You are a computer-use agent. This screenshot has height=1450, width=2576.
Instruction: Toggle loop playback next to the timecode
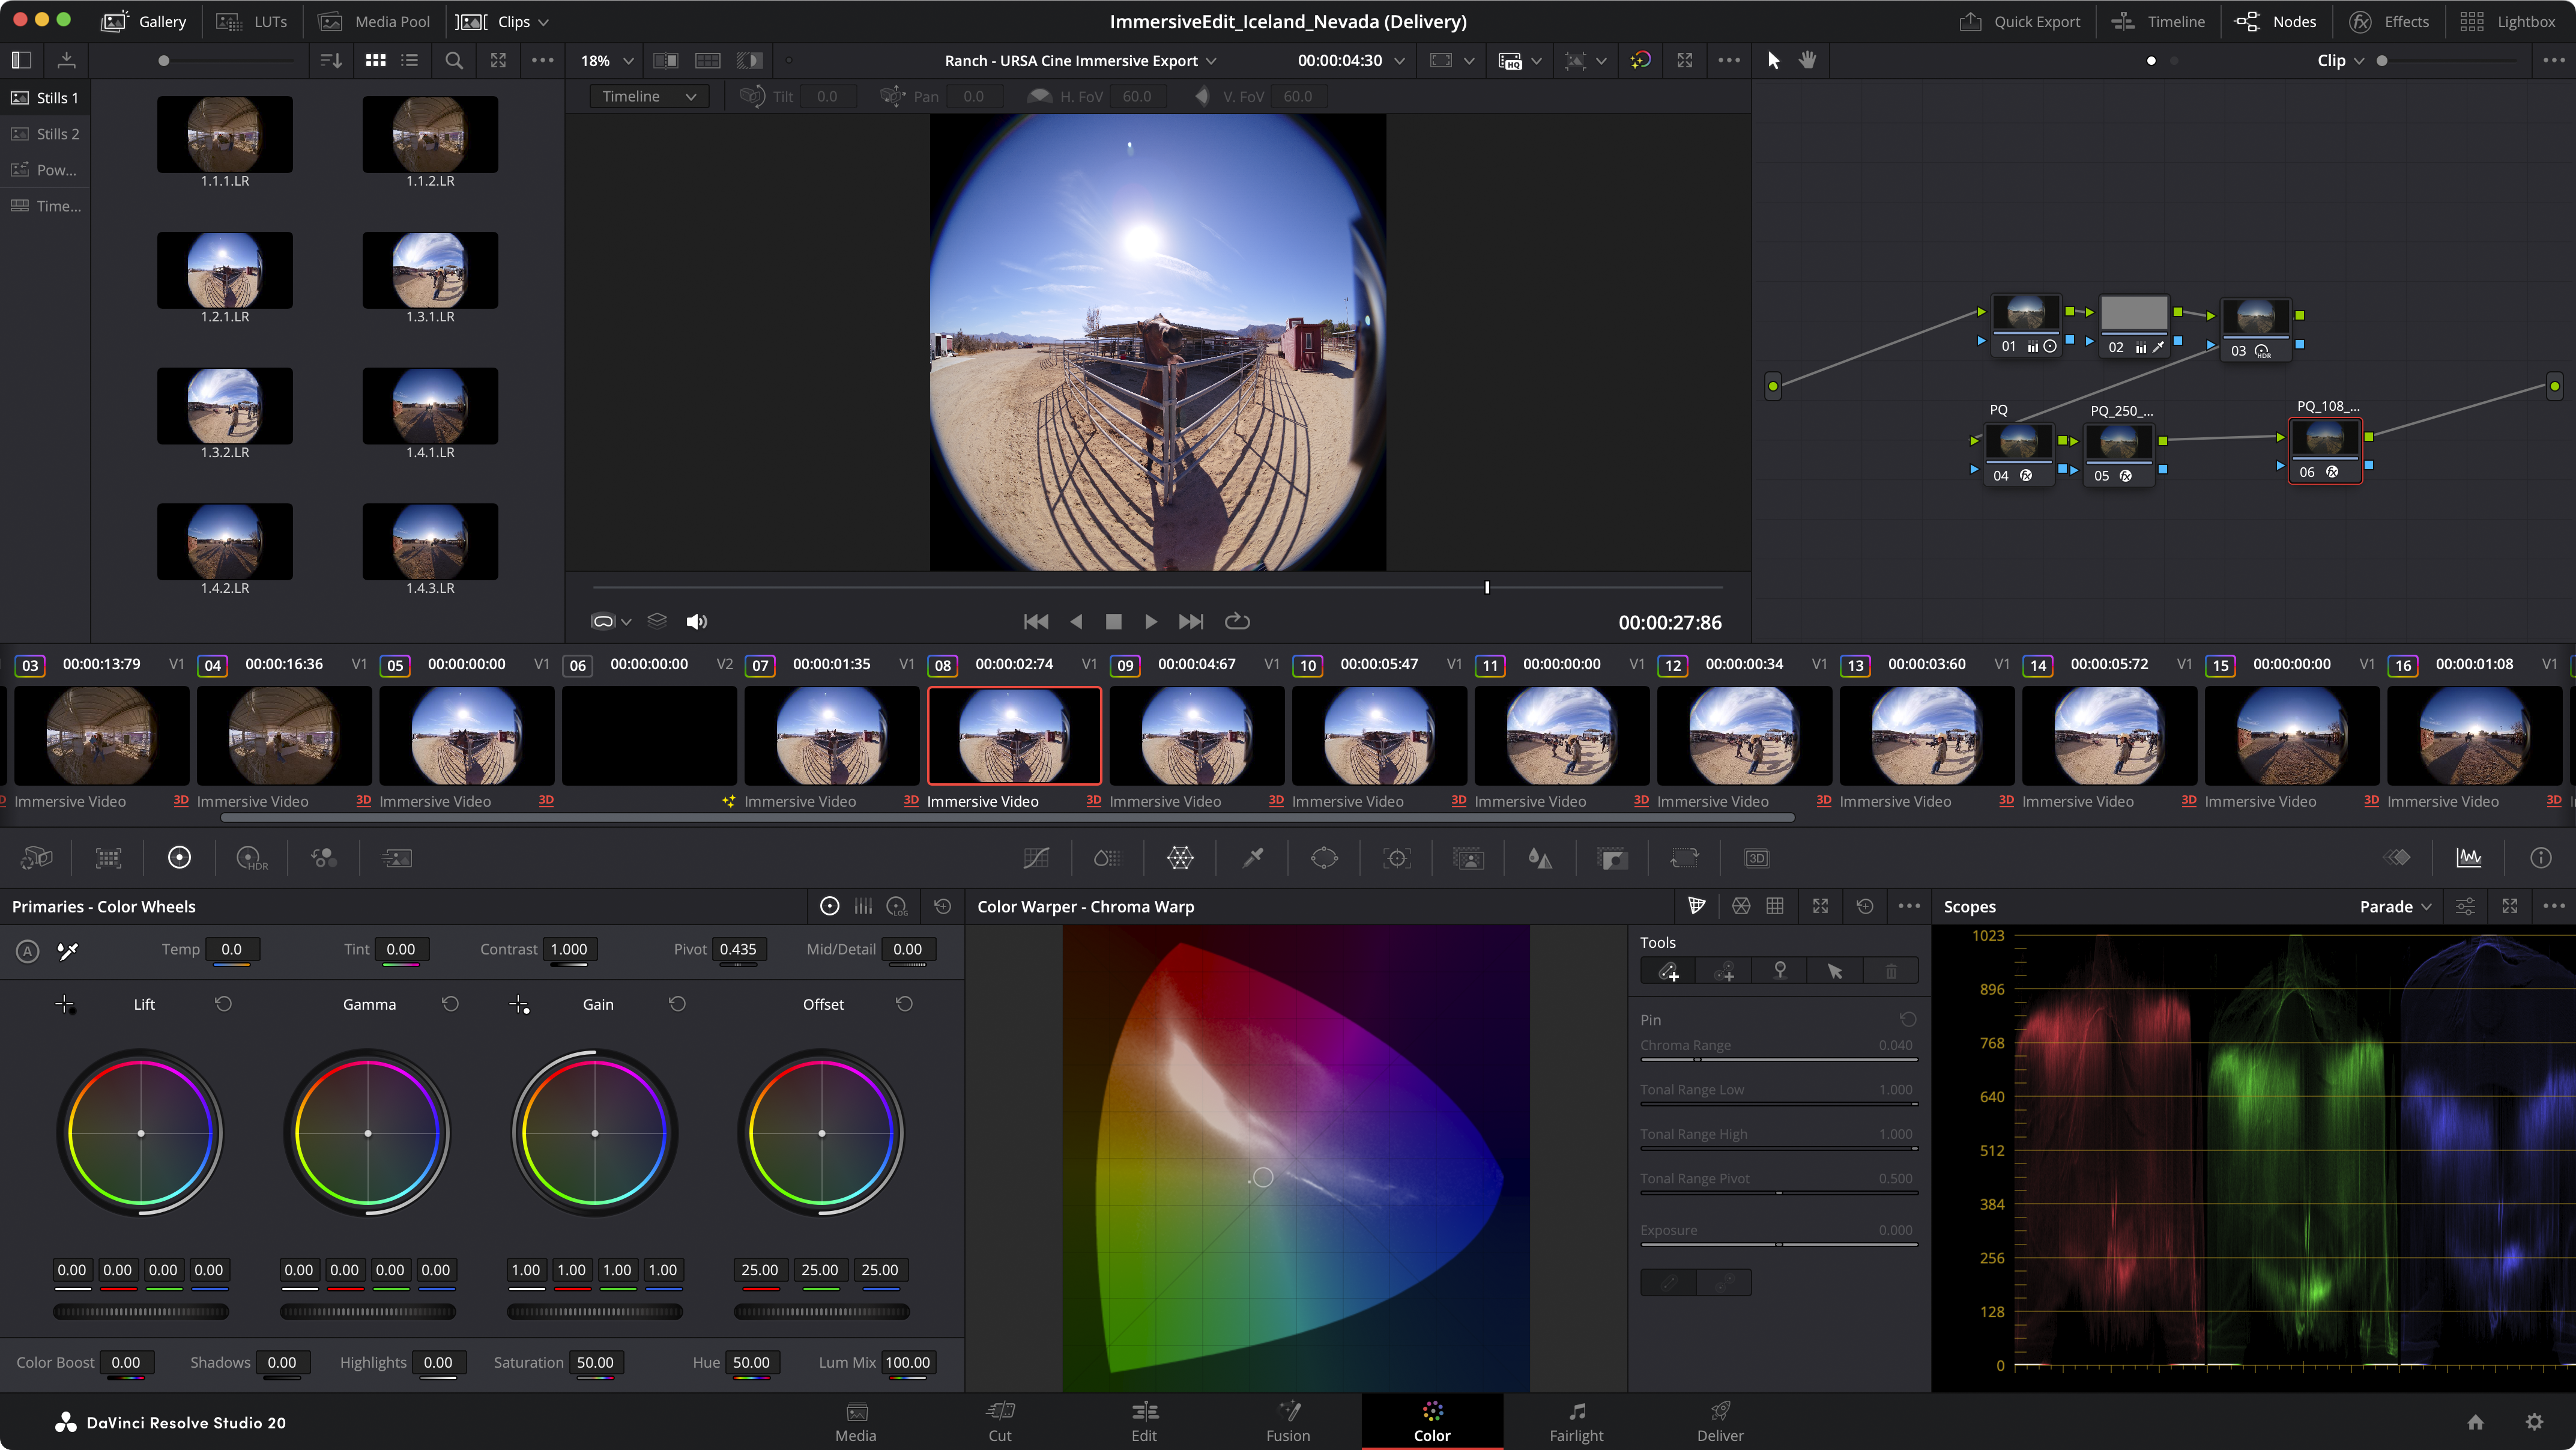[1237, 620]
